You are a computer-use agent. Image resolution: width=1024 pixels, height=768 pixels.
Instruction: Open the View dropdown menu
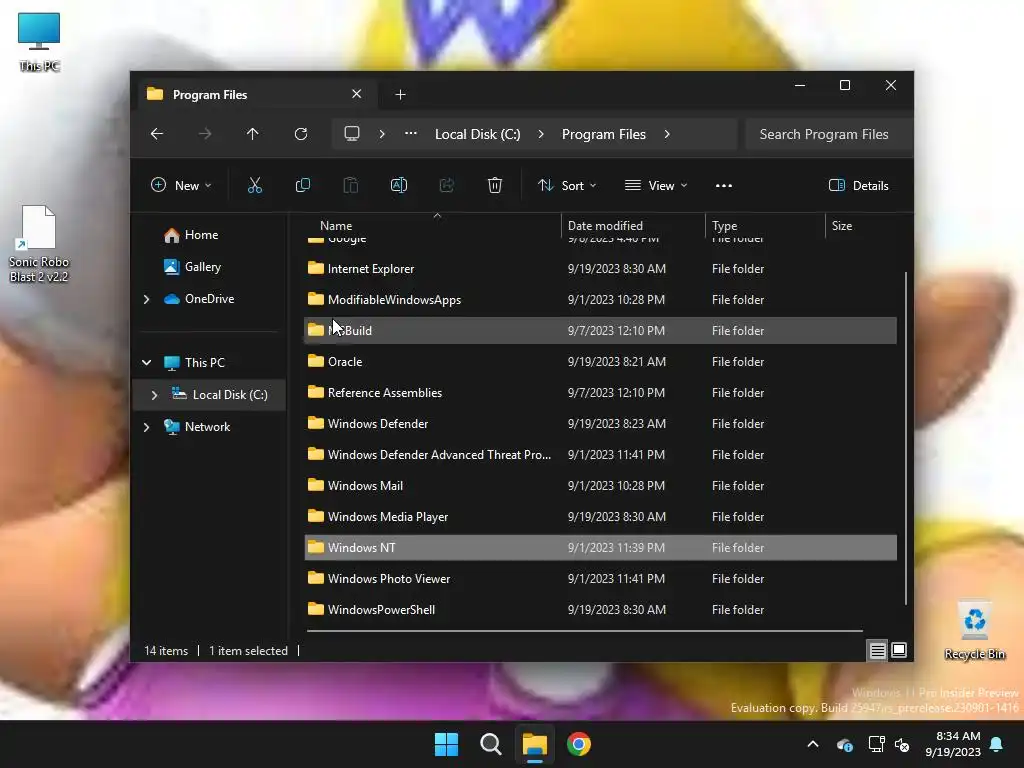pyautogui.click(x=656, y=185)
